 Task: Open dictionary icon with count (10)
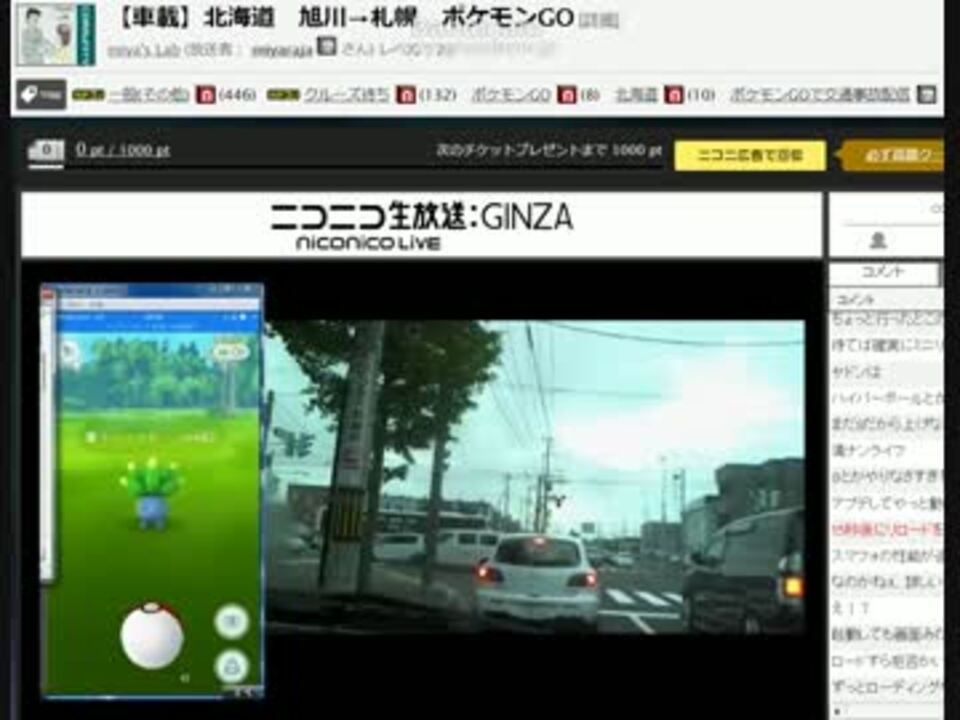click(673, 95)
